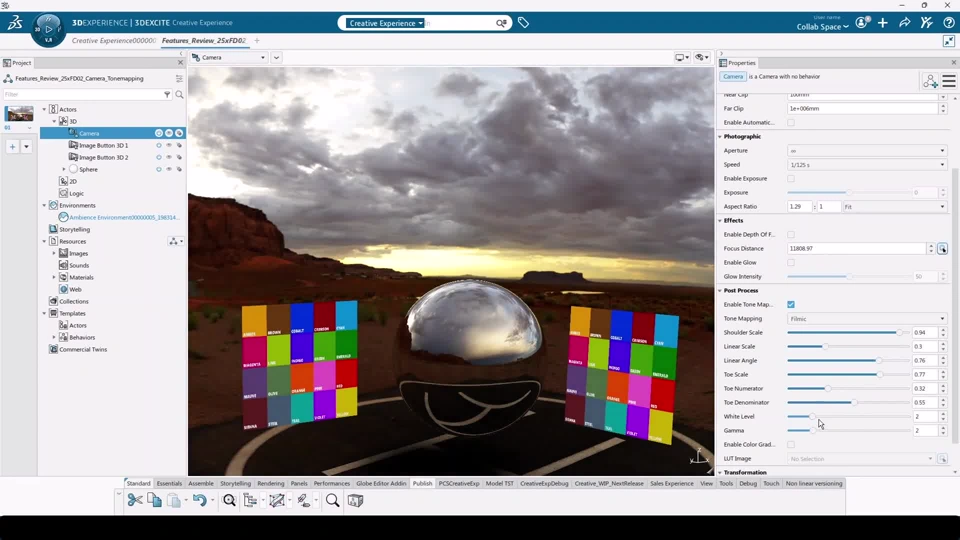The width and height of the screenshot is (960, 540).
Task: Click the plus add icon in top bar
Action: pyautogui.click(x=882, y=23)
